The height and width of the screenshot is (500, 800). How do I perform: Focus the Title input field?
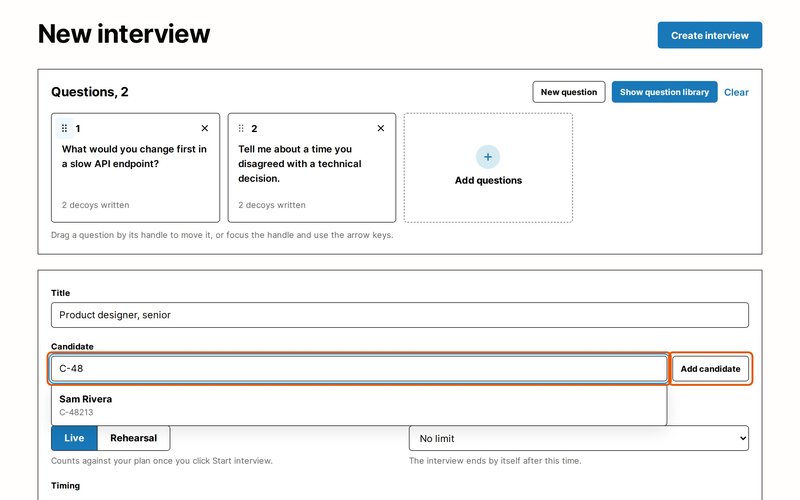399,315
